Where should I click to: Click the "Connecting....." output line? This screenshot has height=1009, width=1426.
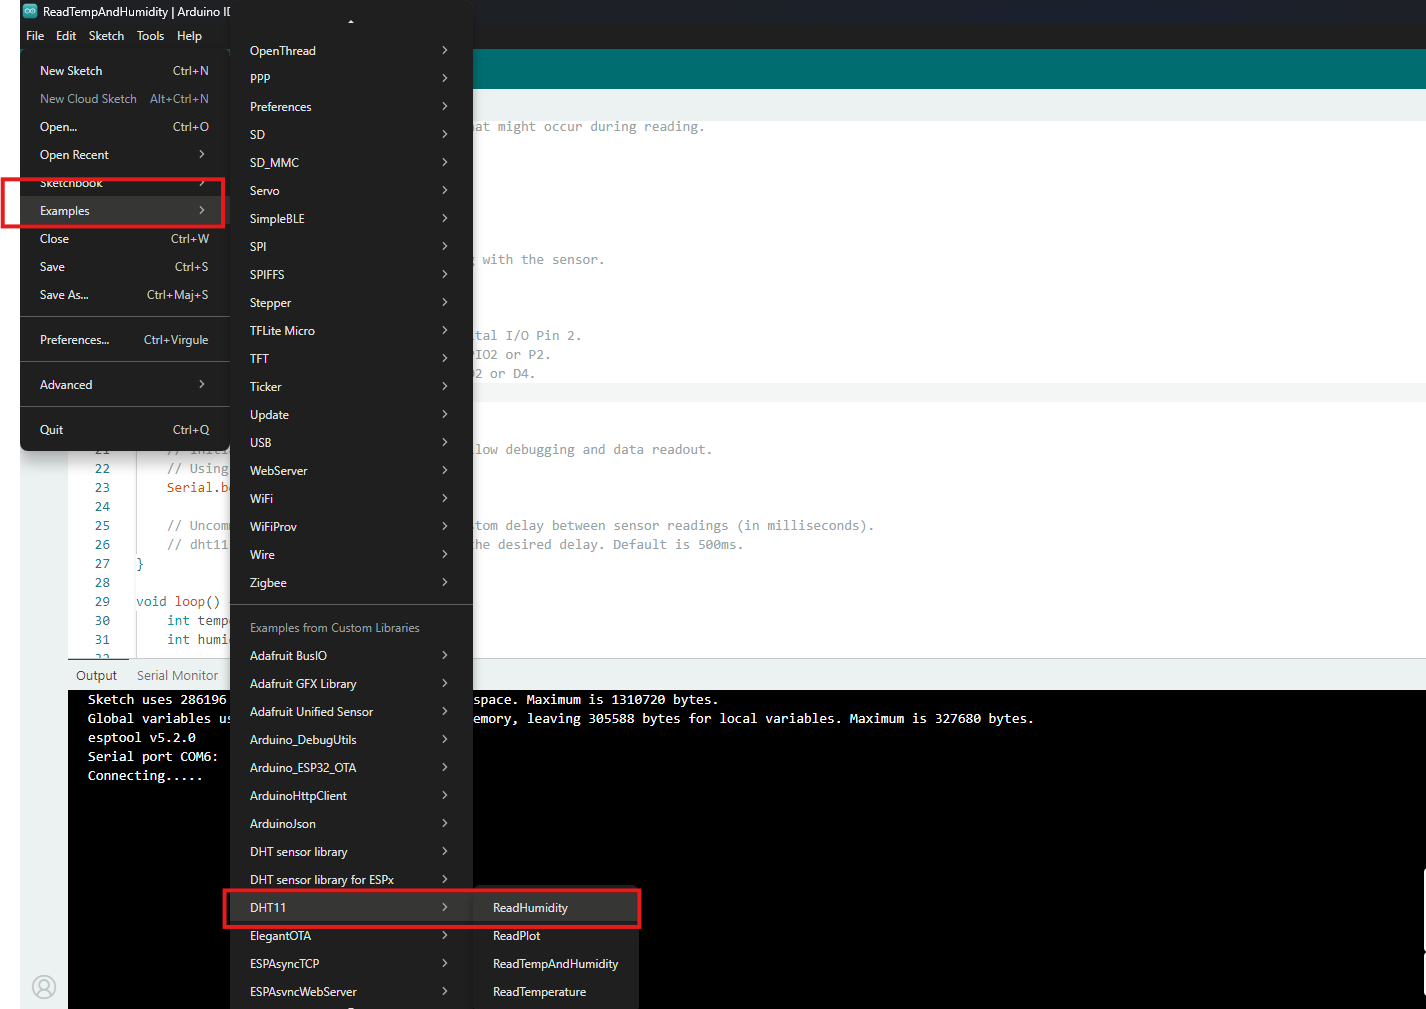tap(145, 776)
